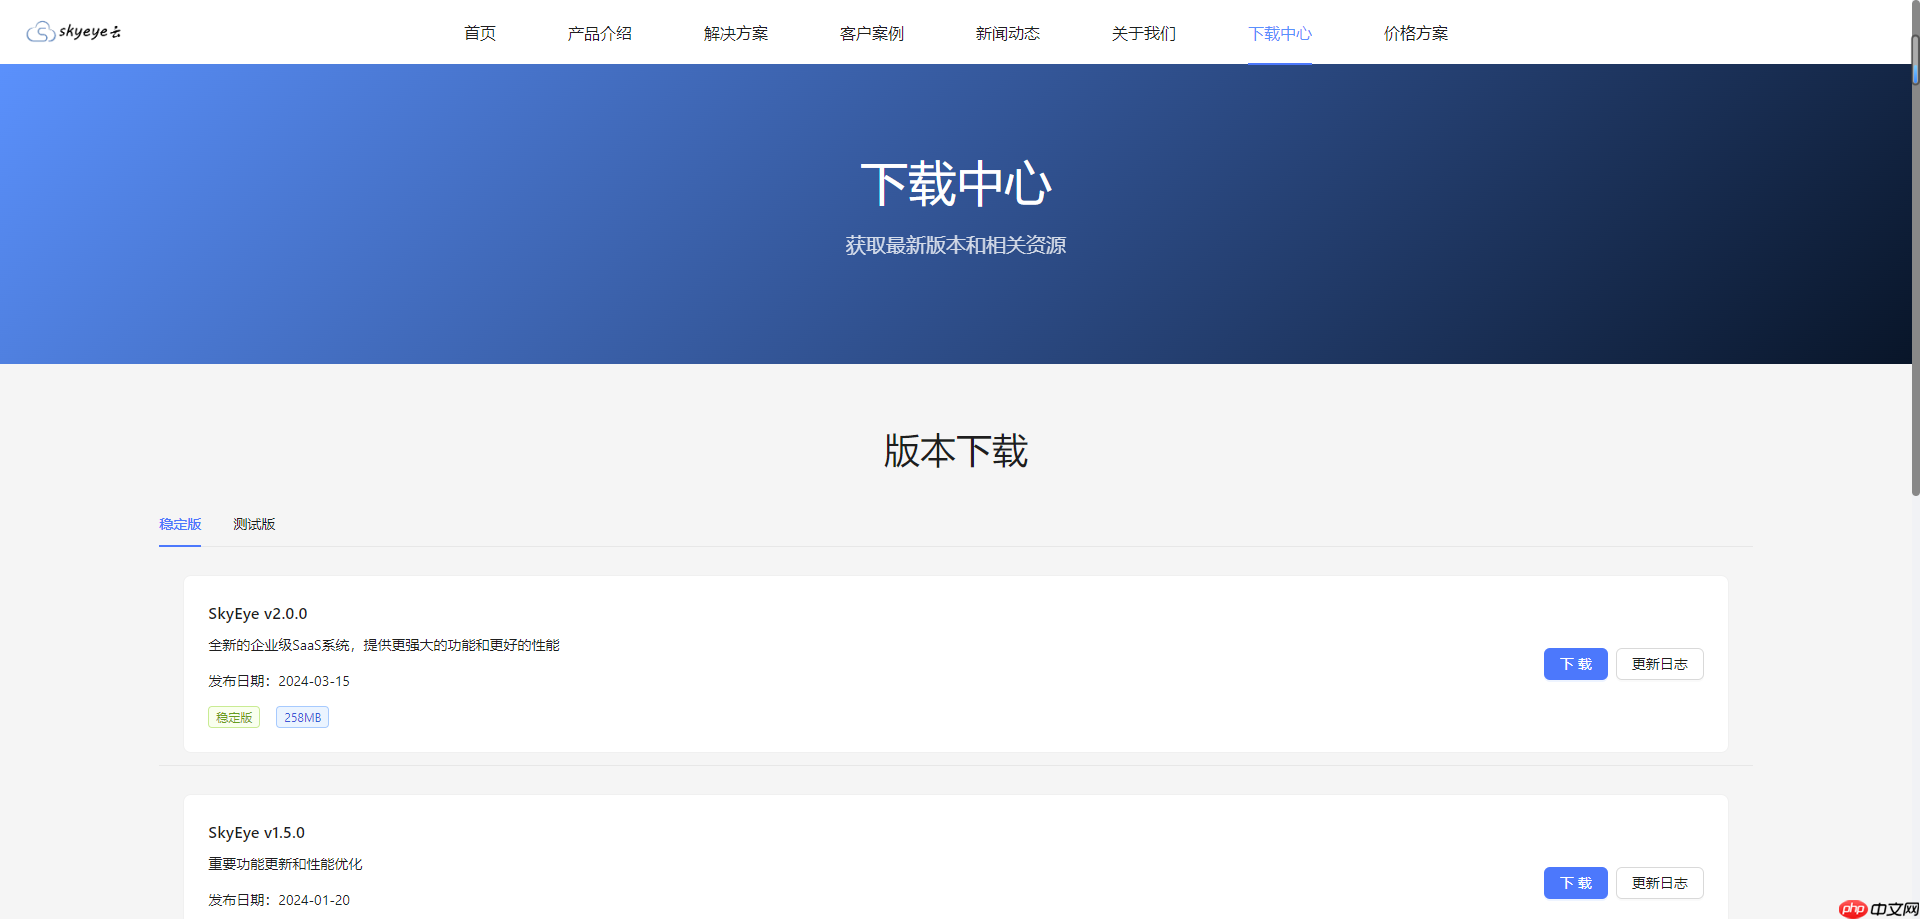Open the 价格方案 page

(1415, 33)
